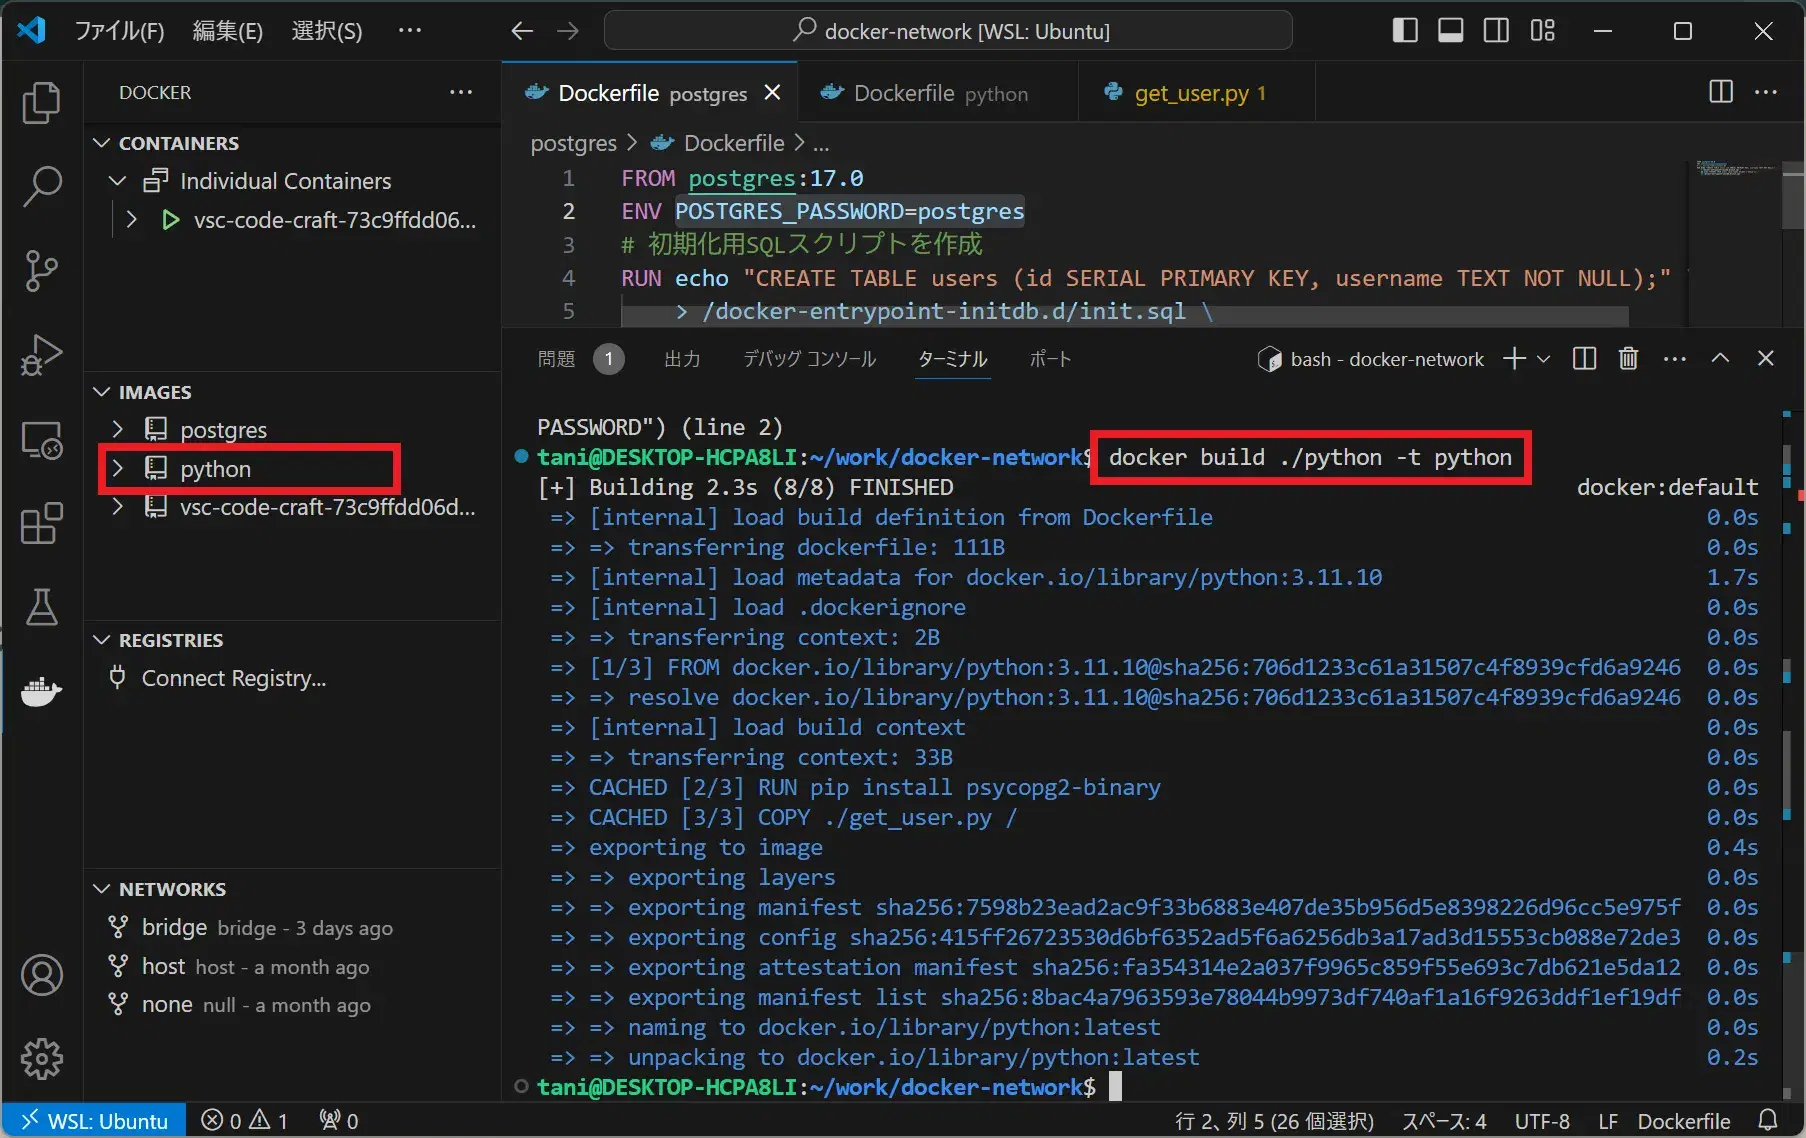
Task: Toggle the bottom panel layout button
Action: pos(1450,31)
